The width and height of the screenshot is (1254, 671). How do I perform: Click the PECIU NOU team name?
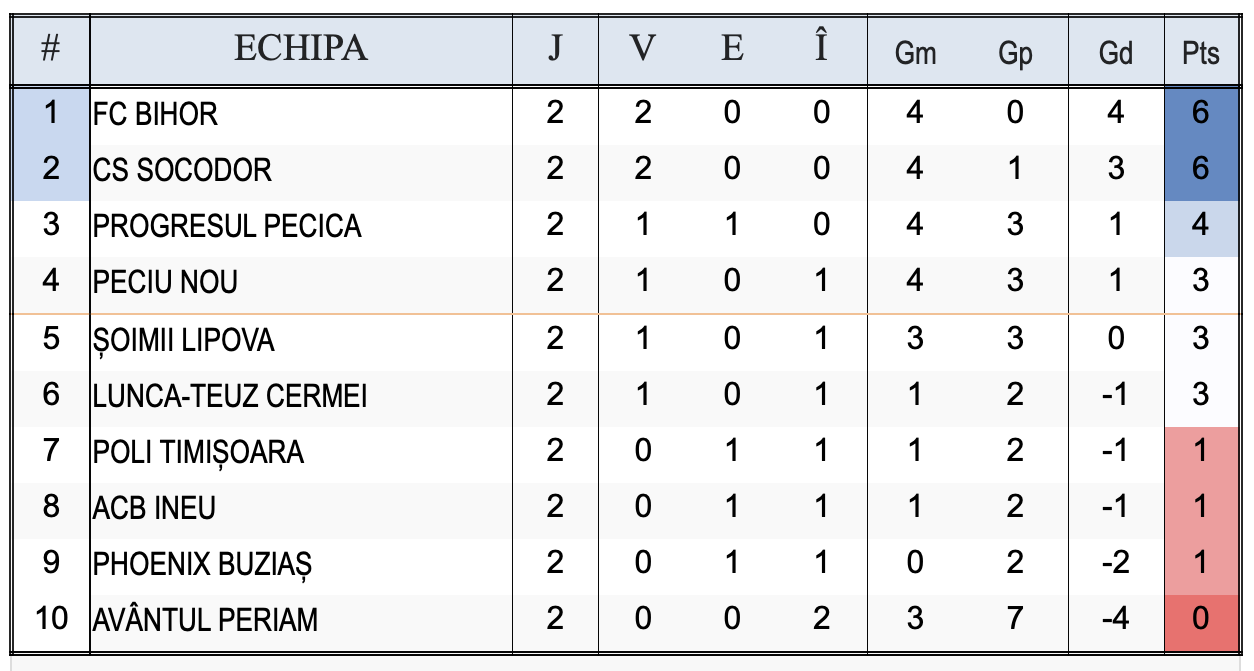pyautogui.click(x=165, y=282)
